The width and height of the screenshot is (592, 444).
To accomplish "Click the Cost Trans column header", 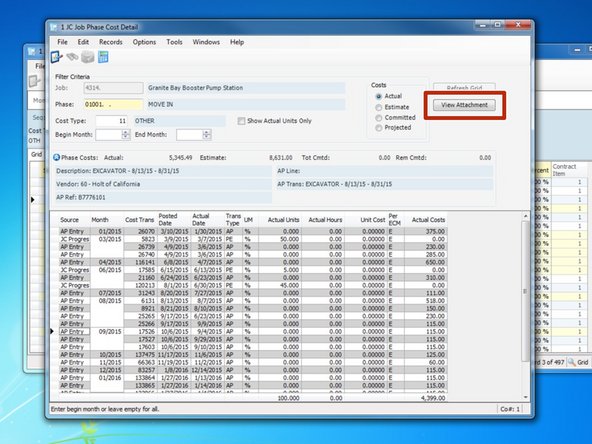I will tap(139, 220).
